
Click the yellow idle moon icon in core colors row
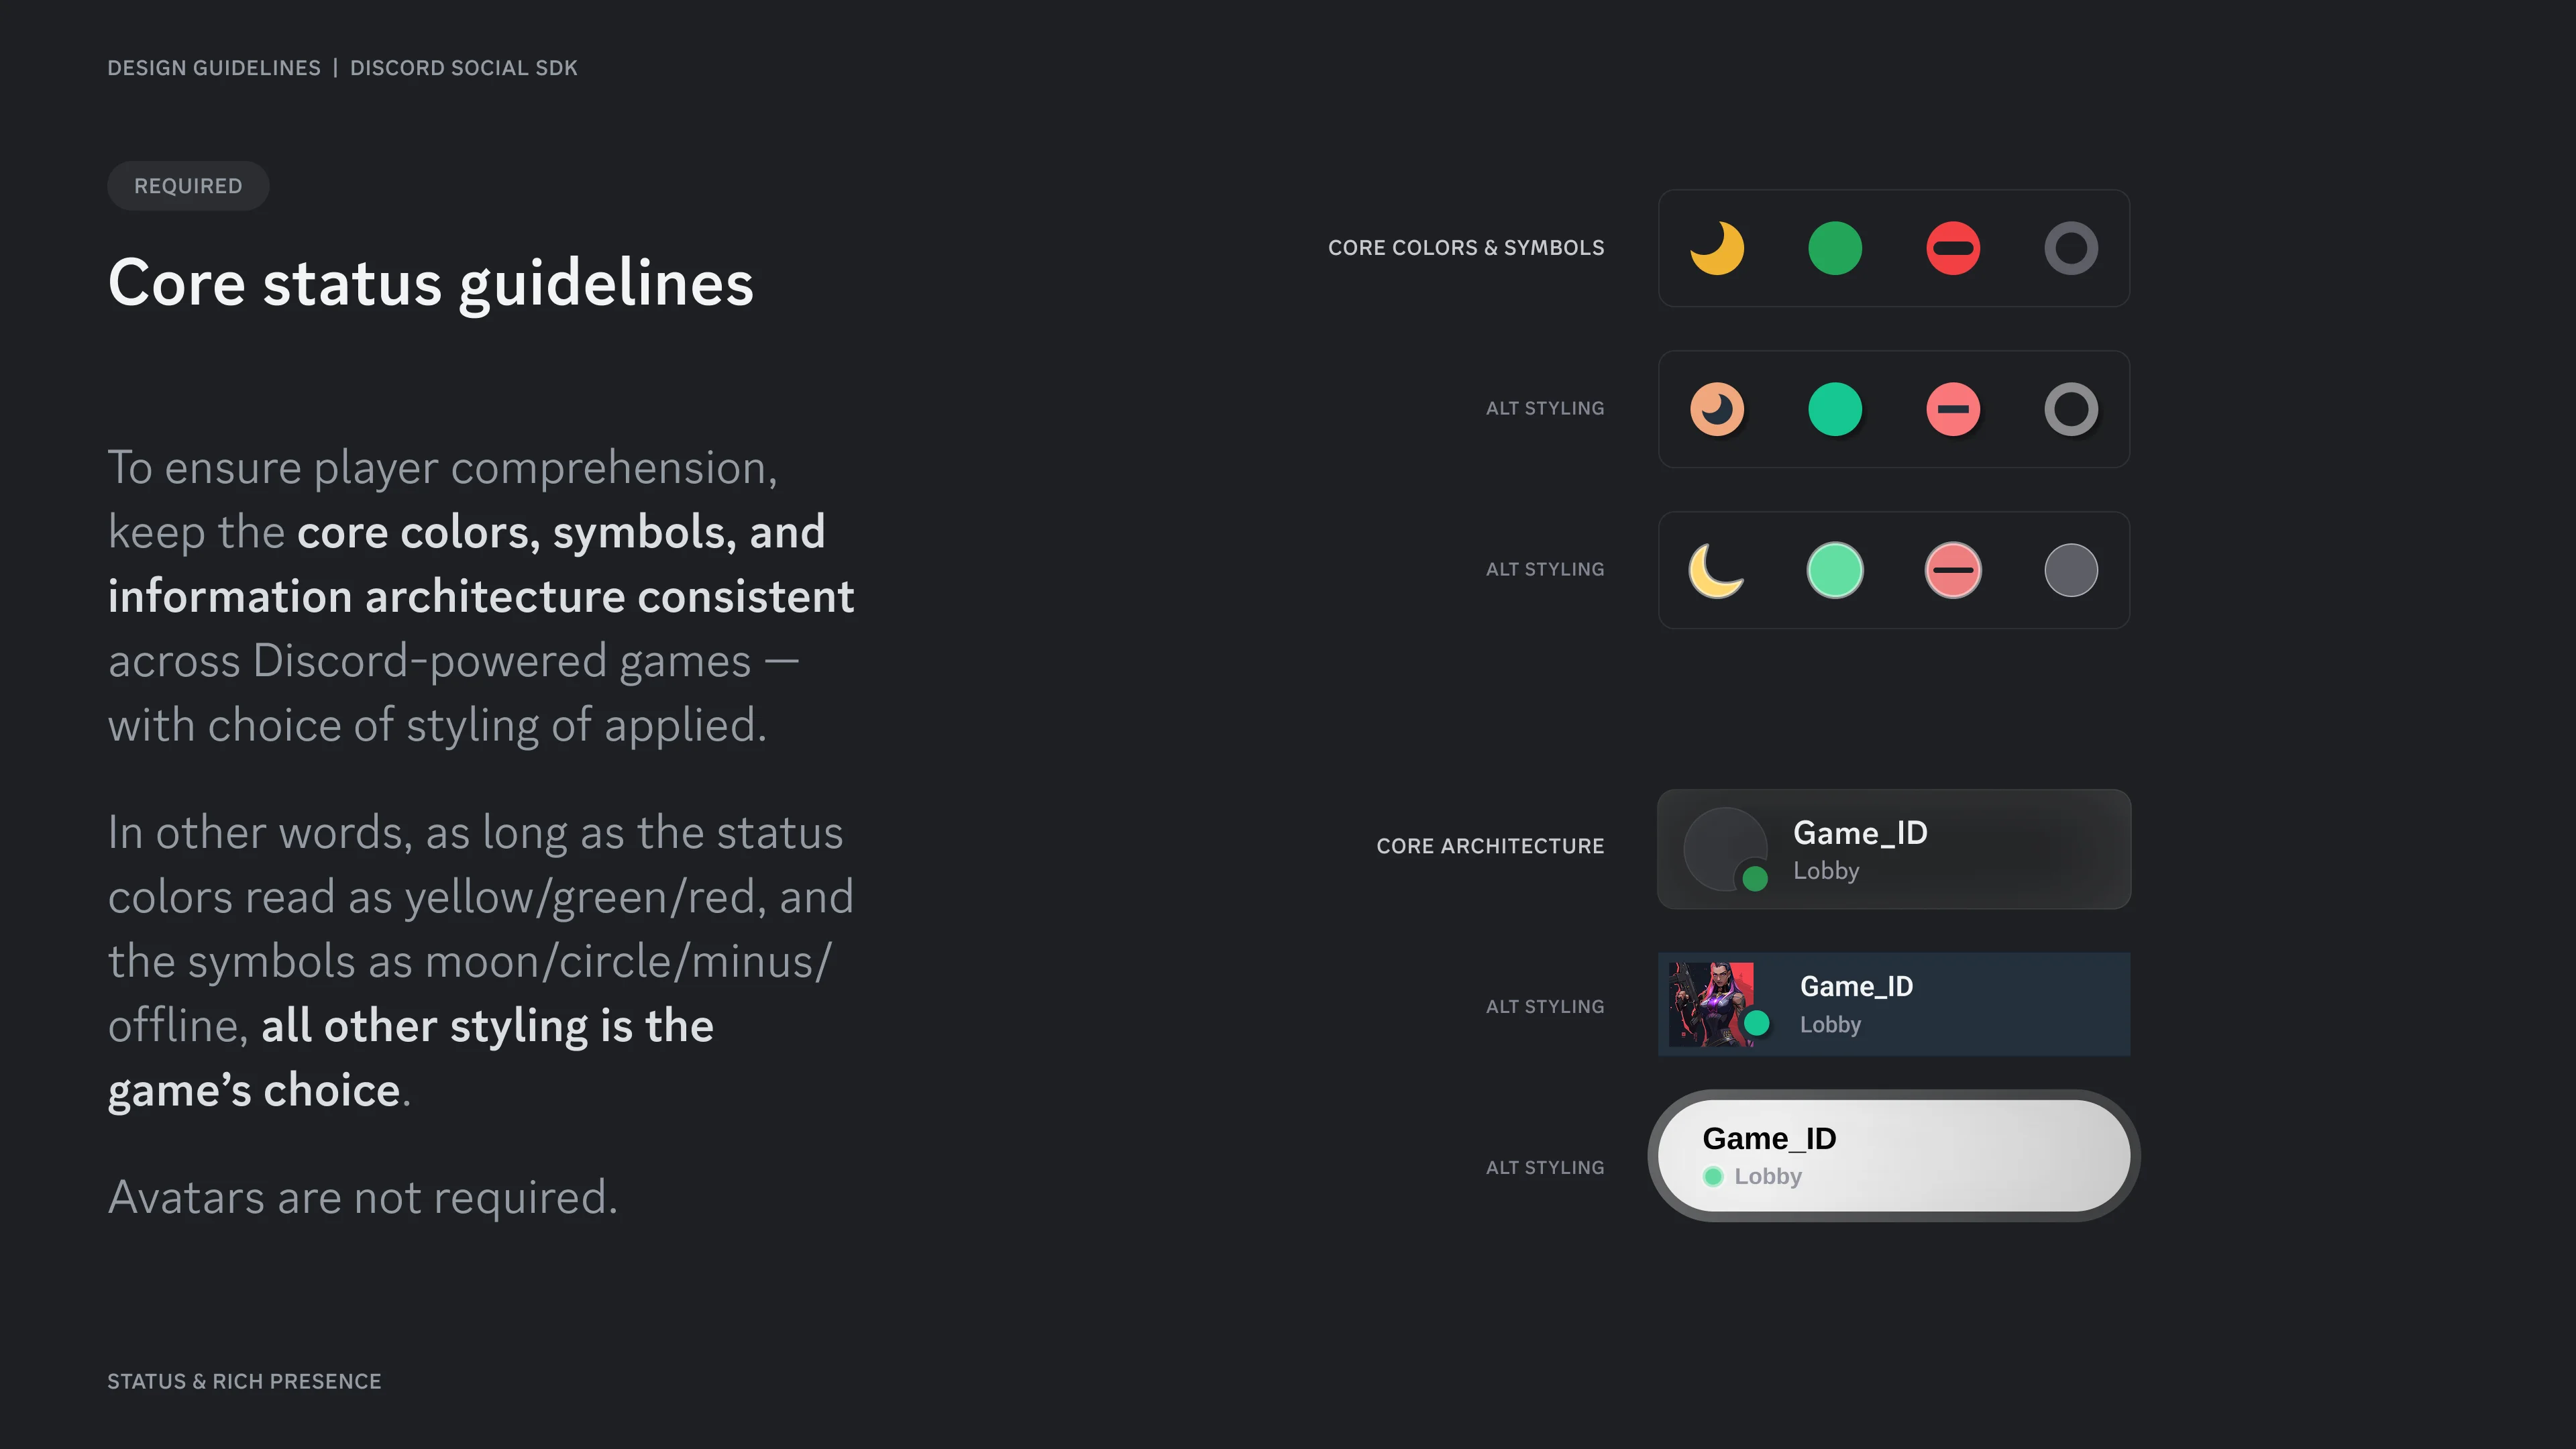click(1717, 248)
